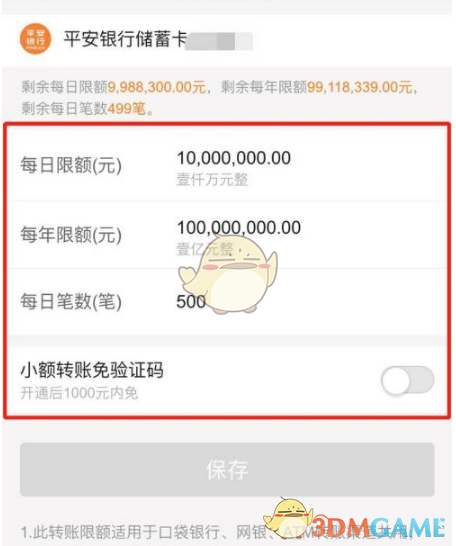Click the remaining daily limit 9,988,300.00元 text

coord(157,87)
